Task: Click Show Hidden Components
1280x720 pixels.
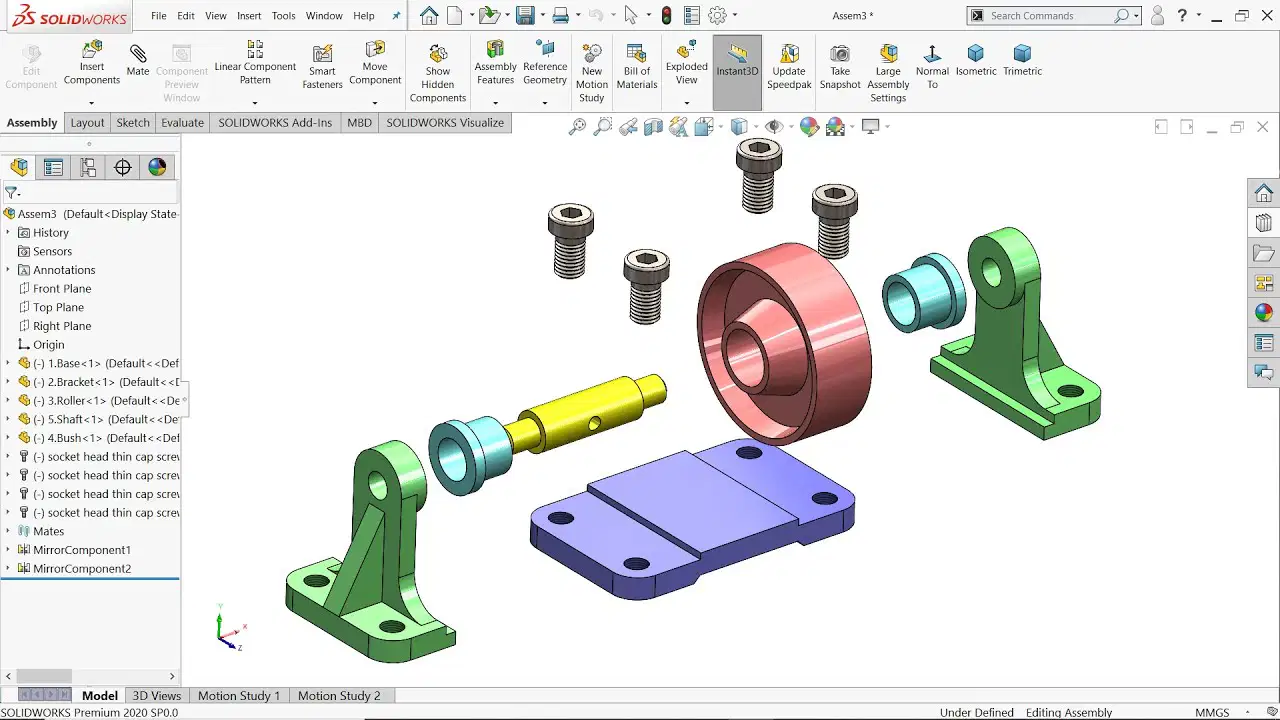Action: click(438, 73)
